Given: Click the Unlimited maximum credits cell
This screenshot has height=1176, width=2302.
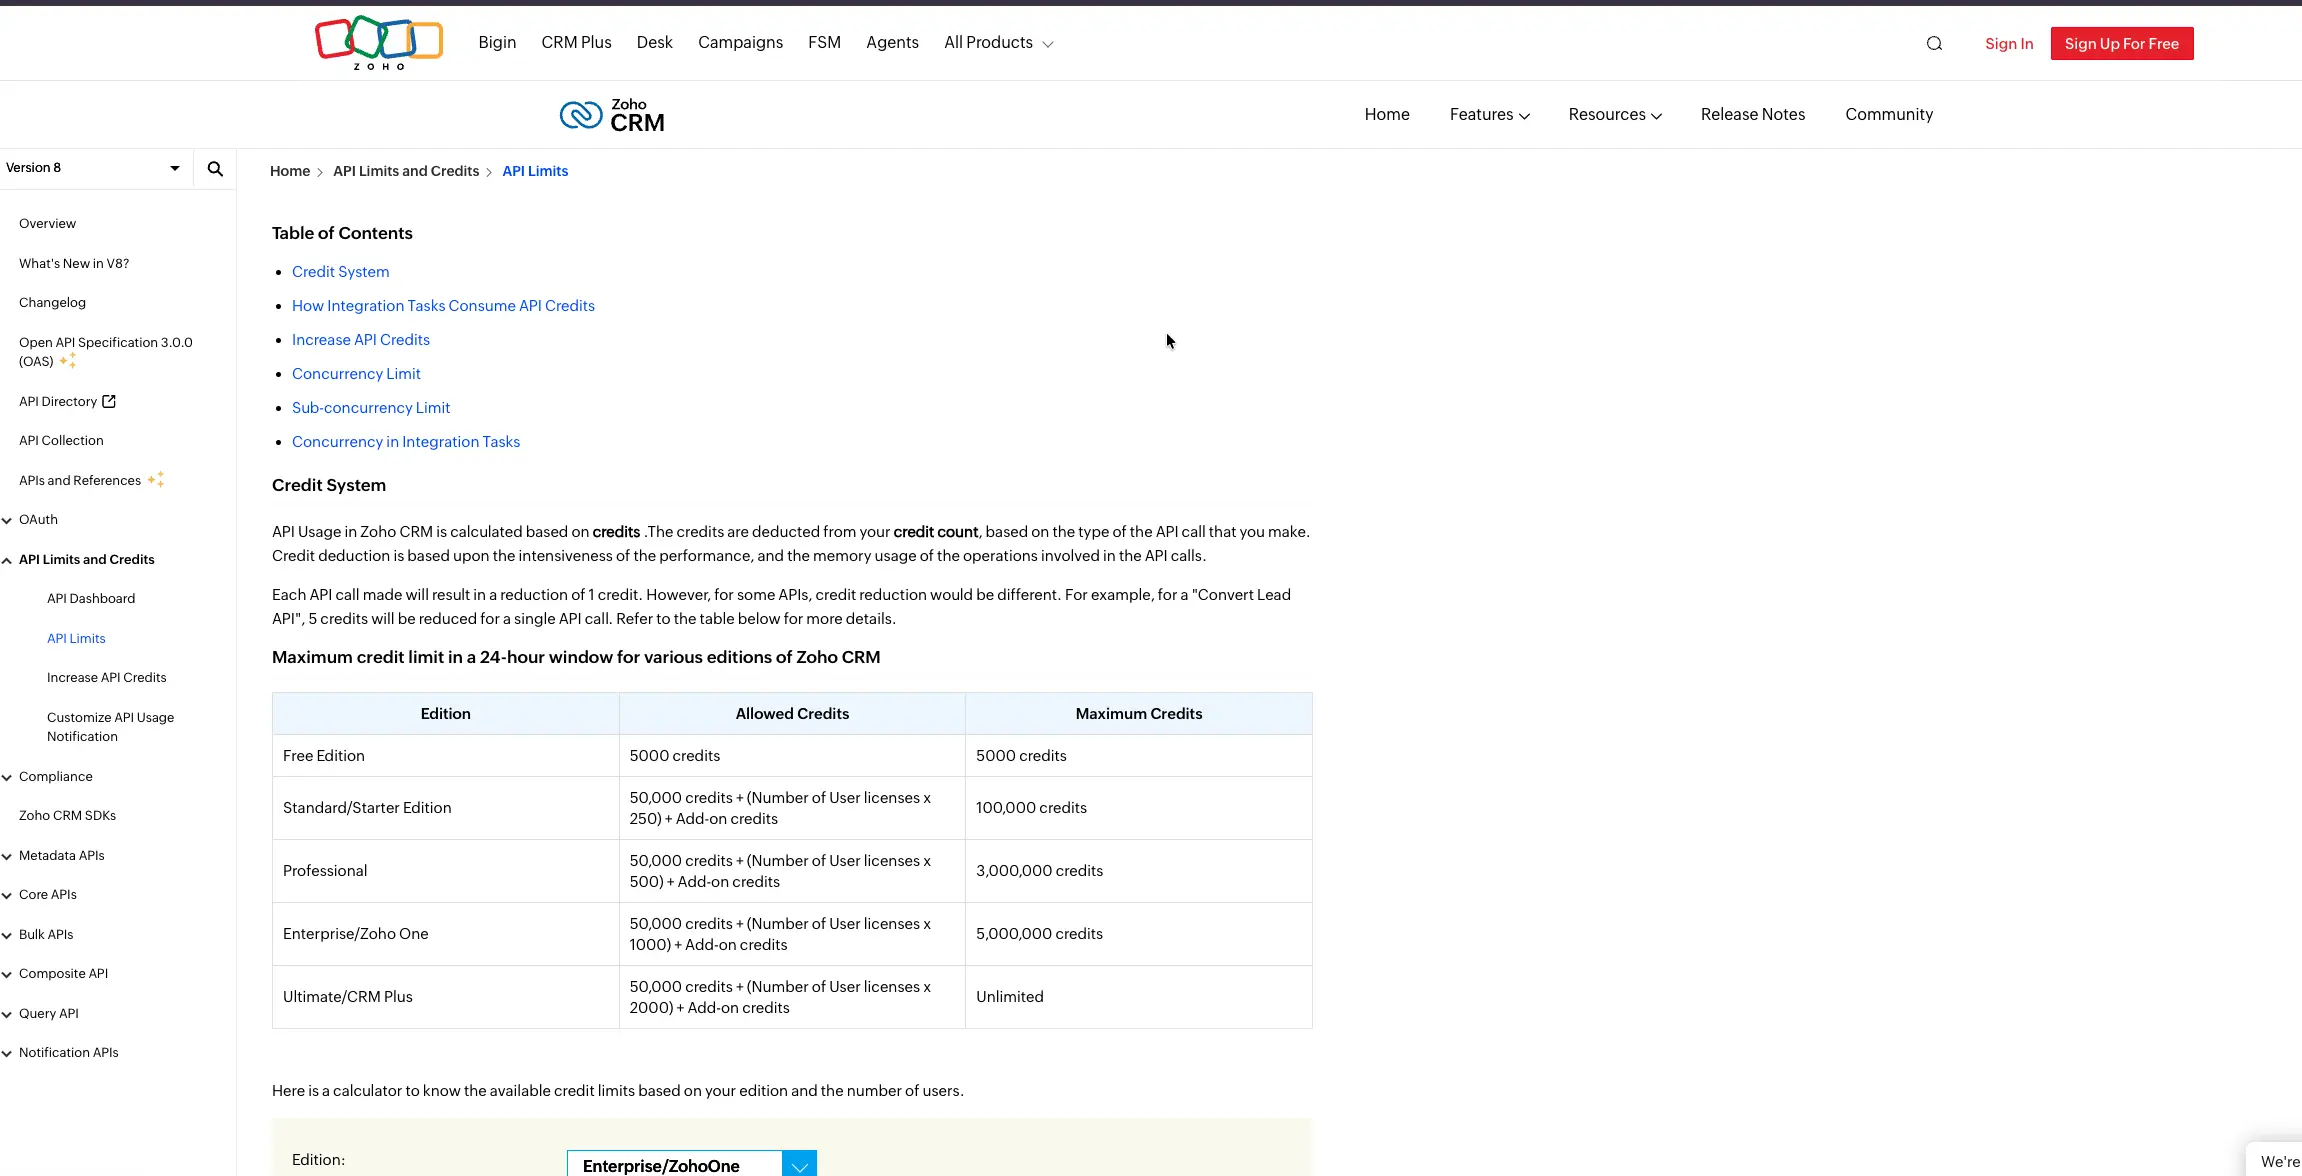Looking at the screenshot, I should (1138, 997).
